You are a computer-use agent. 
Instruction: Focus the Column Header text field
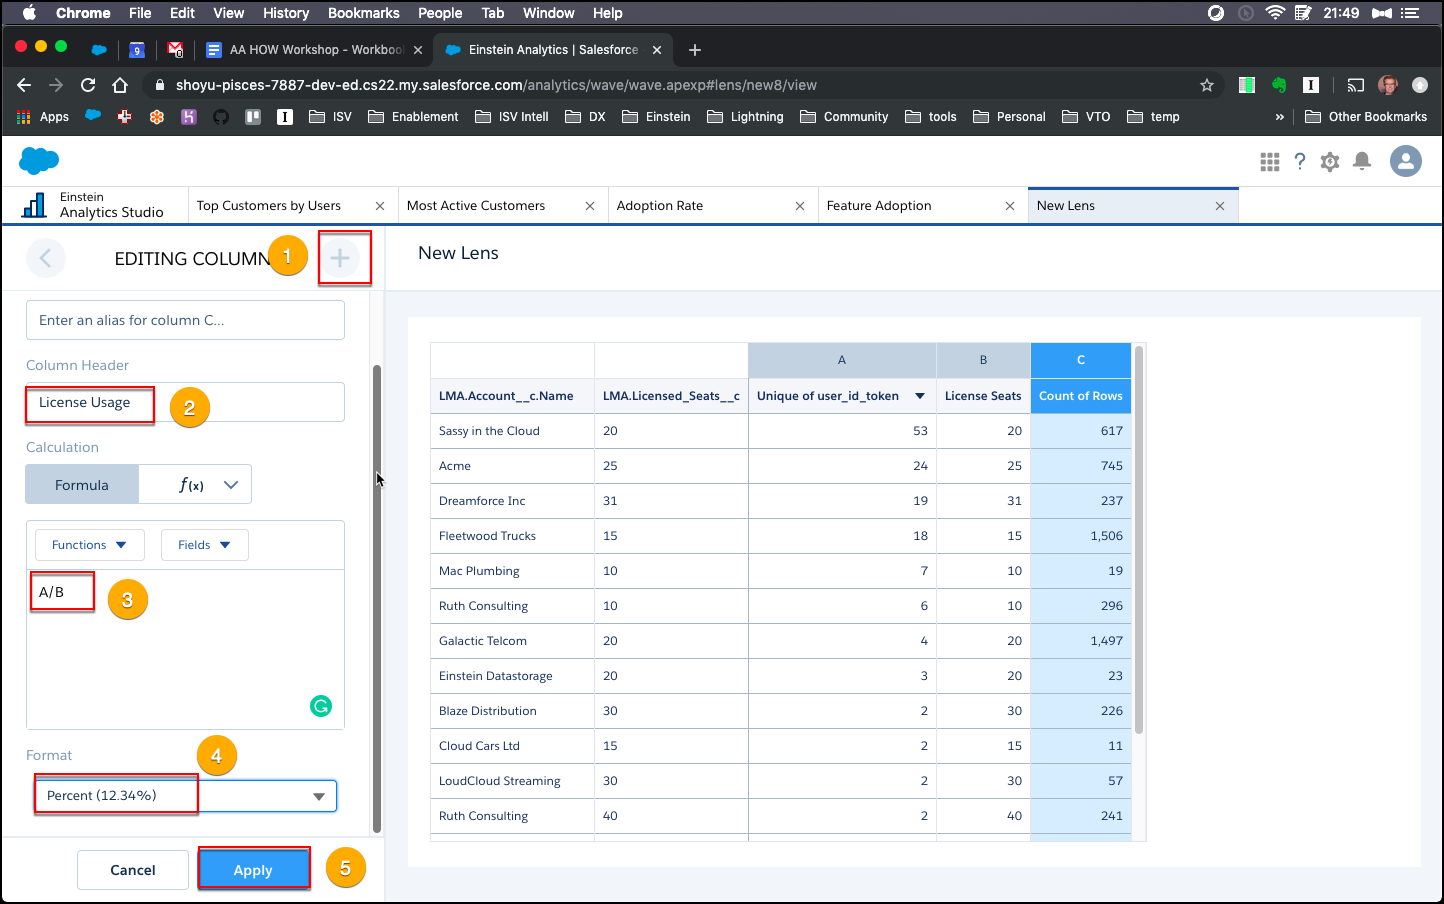[185, 402]
